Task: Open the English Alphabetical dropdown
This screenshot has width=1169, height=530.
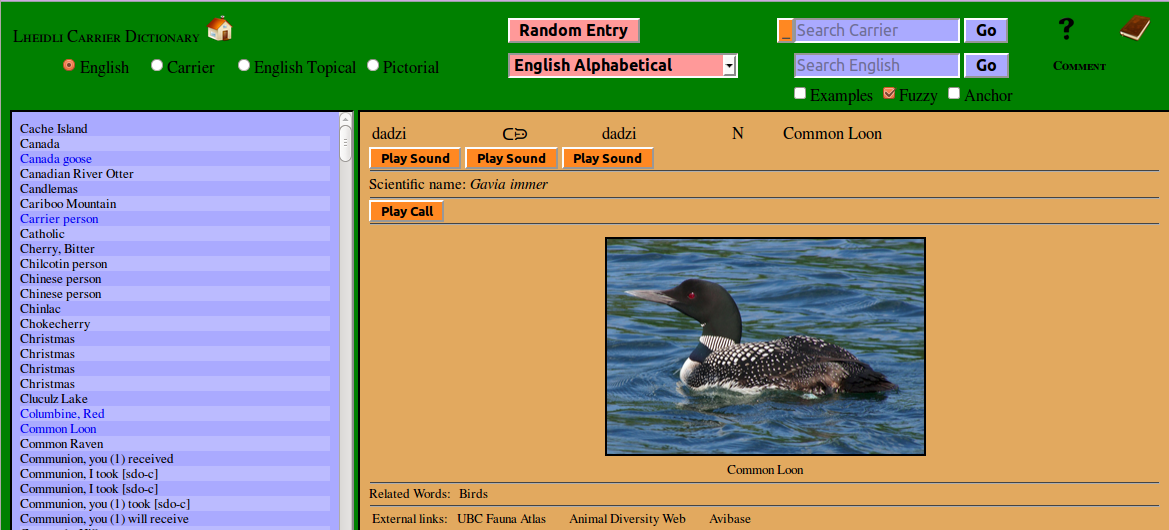Action: pyautogui.click(x=622, y=66)
